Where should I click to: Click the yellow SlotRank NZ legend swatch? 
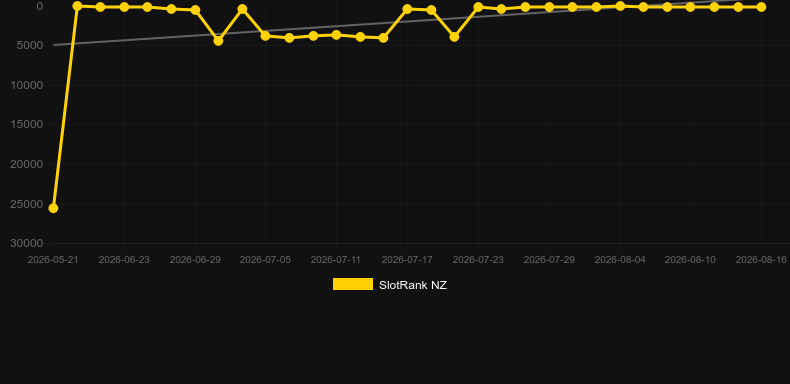(x=353, y=284)
